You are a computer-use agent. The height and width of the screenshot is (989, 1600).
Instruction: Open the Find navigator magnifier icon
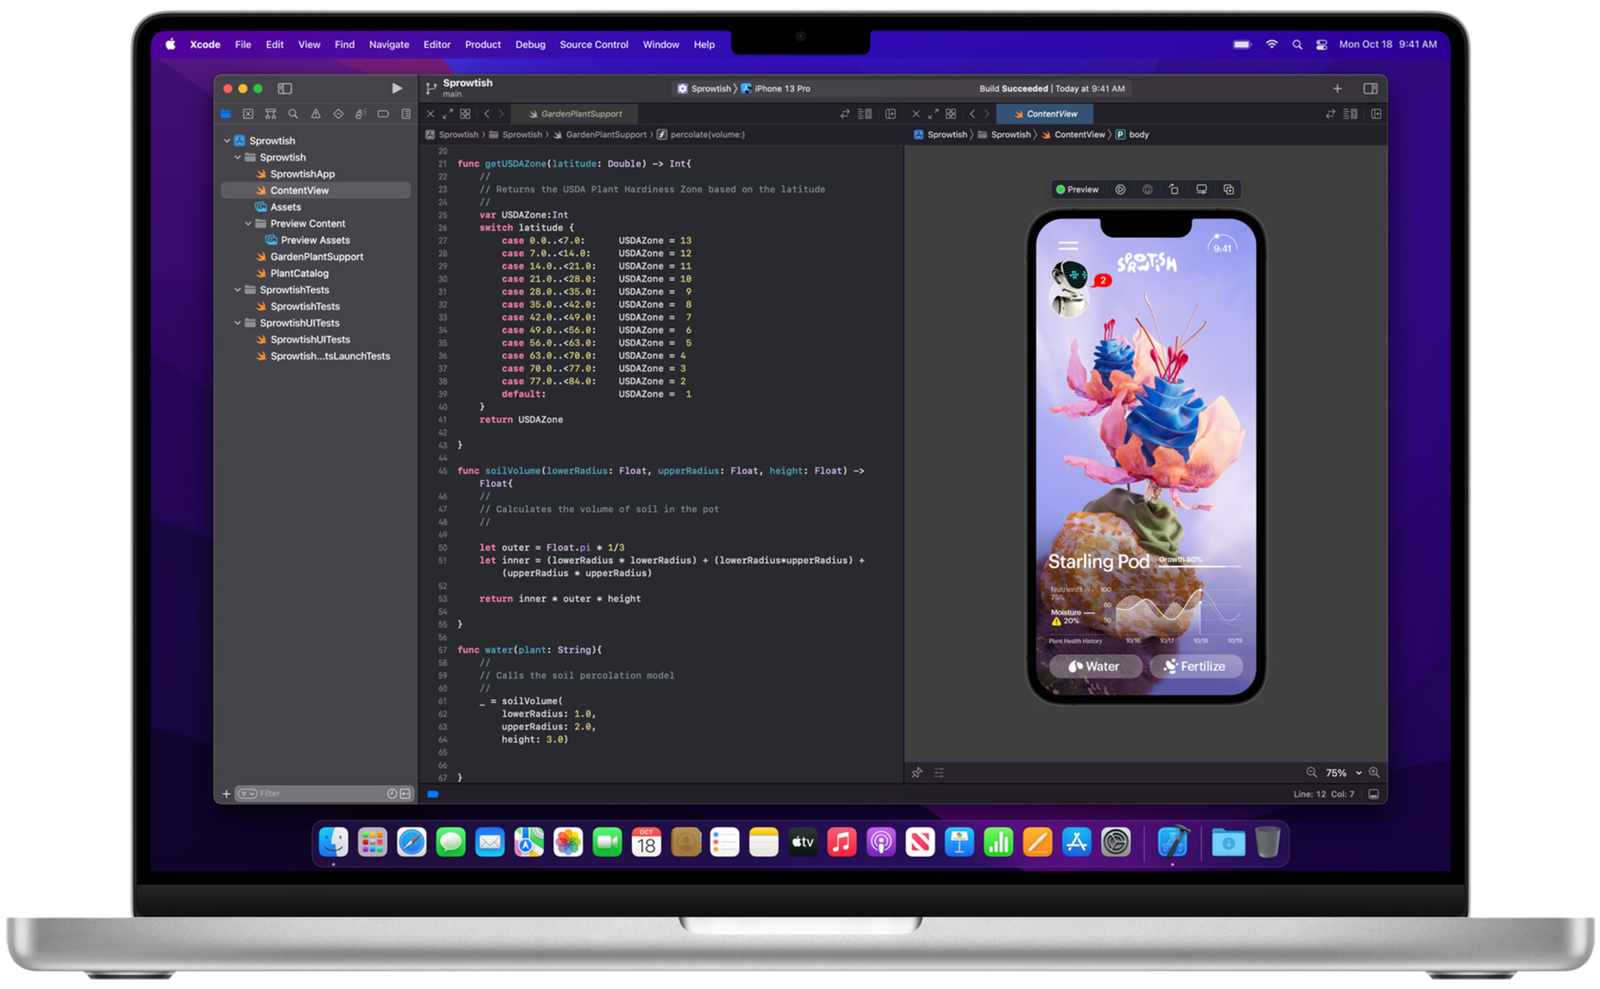293,114
